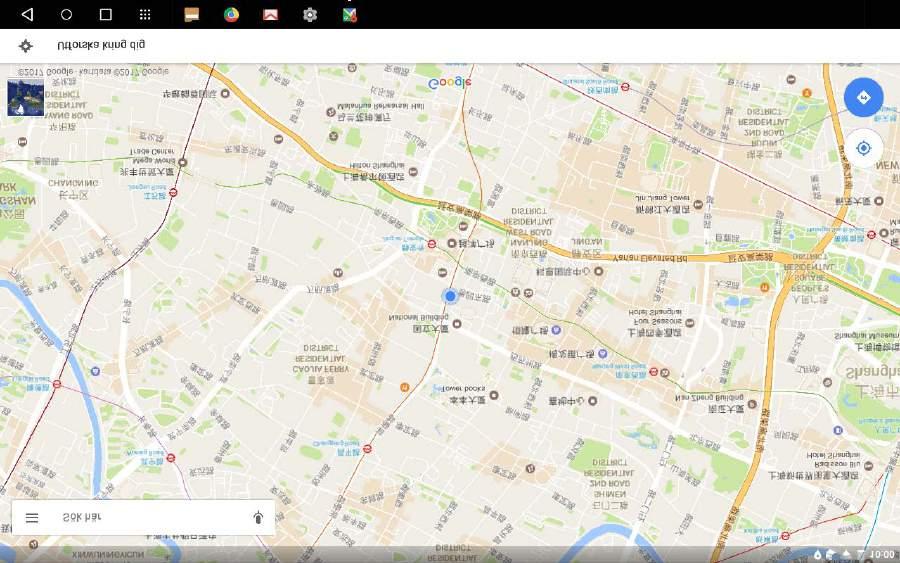Switch to satellite view via the thumbnail
Screen dimensions: 900x563
[x=25, y=97]
